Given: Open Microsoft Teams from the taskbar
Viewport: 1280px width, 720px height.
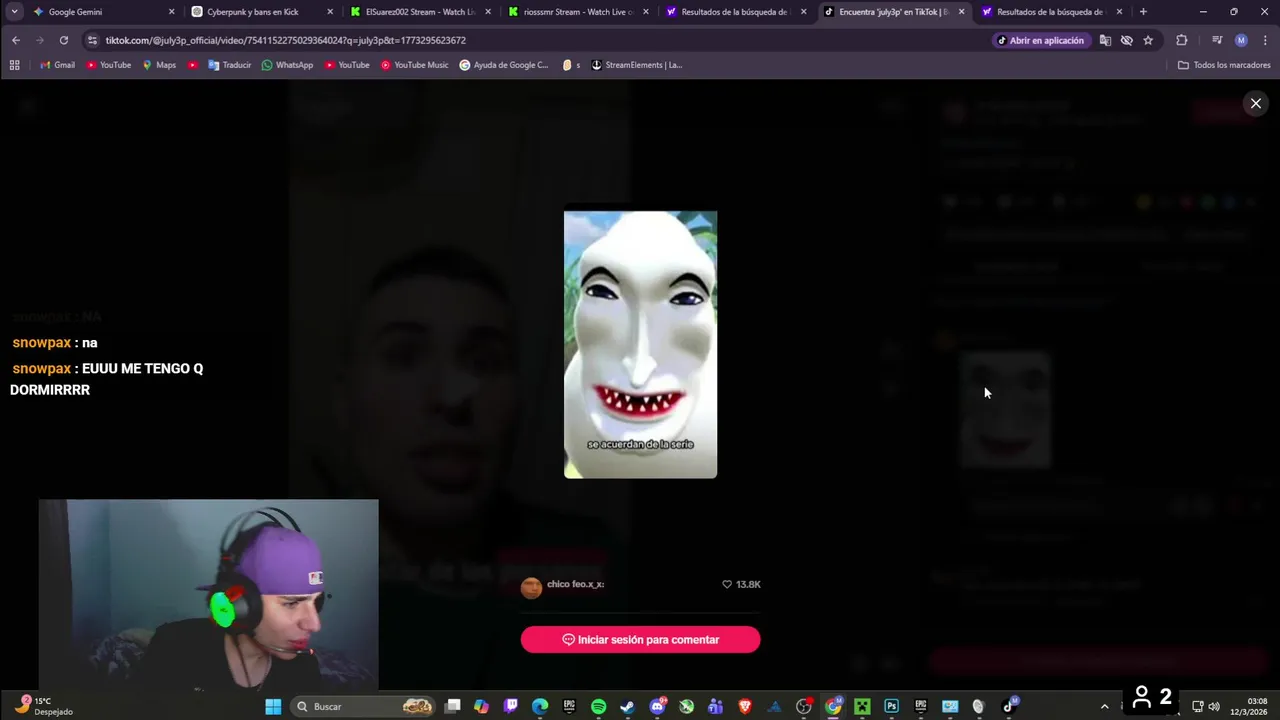Looking at the screenshot, I should click(x=715, y=706).
